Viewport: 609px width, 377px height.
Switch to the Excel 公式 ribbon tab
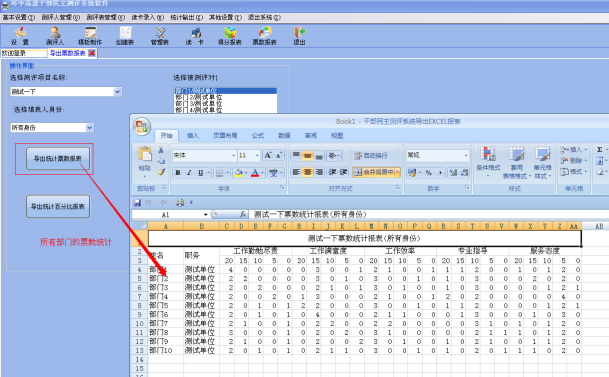pyautogui.click(x=258, y=136)
